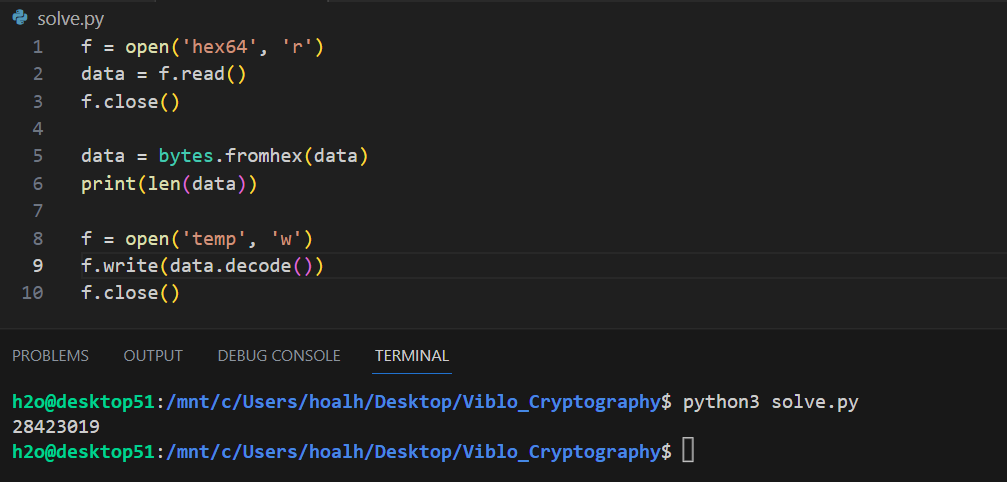Click line number 10 in the gutter
This screenshot has width=1007, height=482.
[x=32, y=293]
